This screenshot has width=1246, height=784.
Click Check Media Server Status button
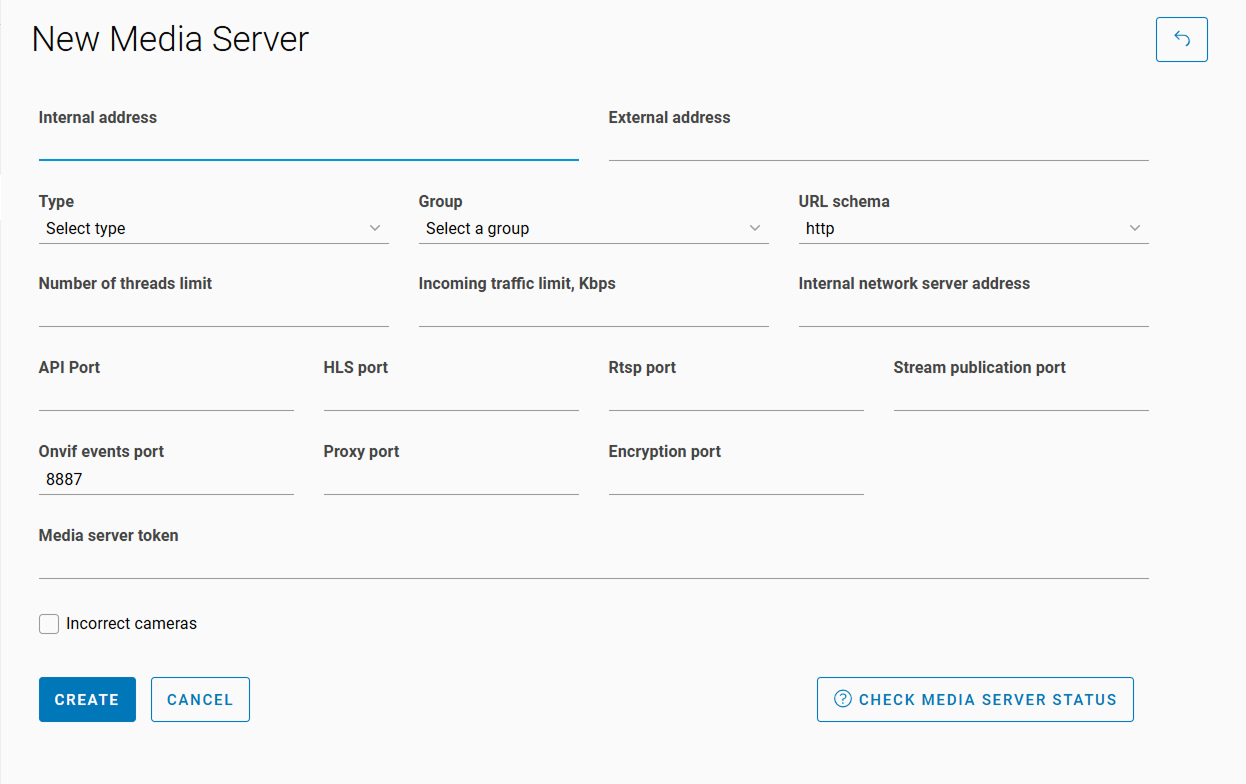click(x=975, y=700)
